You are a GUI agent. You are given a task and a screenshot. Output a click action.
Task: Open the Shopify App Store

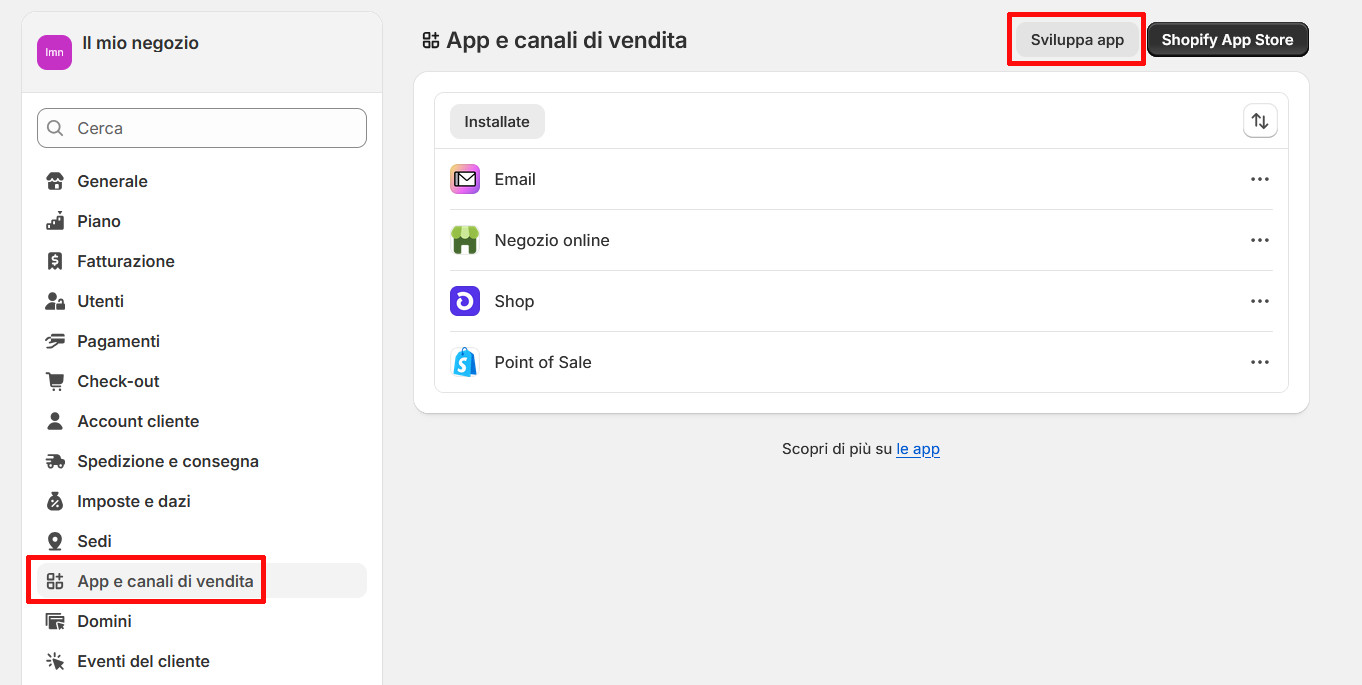(1227, 40)
